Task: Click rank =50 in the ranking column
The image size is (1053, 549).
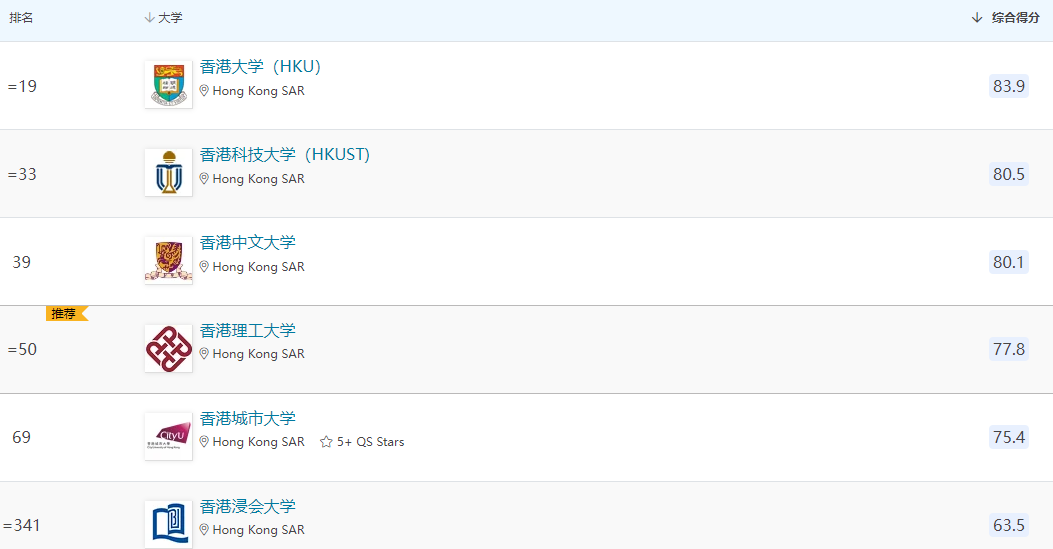Action: point(22,349)
